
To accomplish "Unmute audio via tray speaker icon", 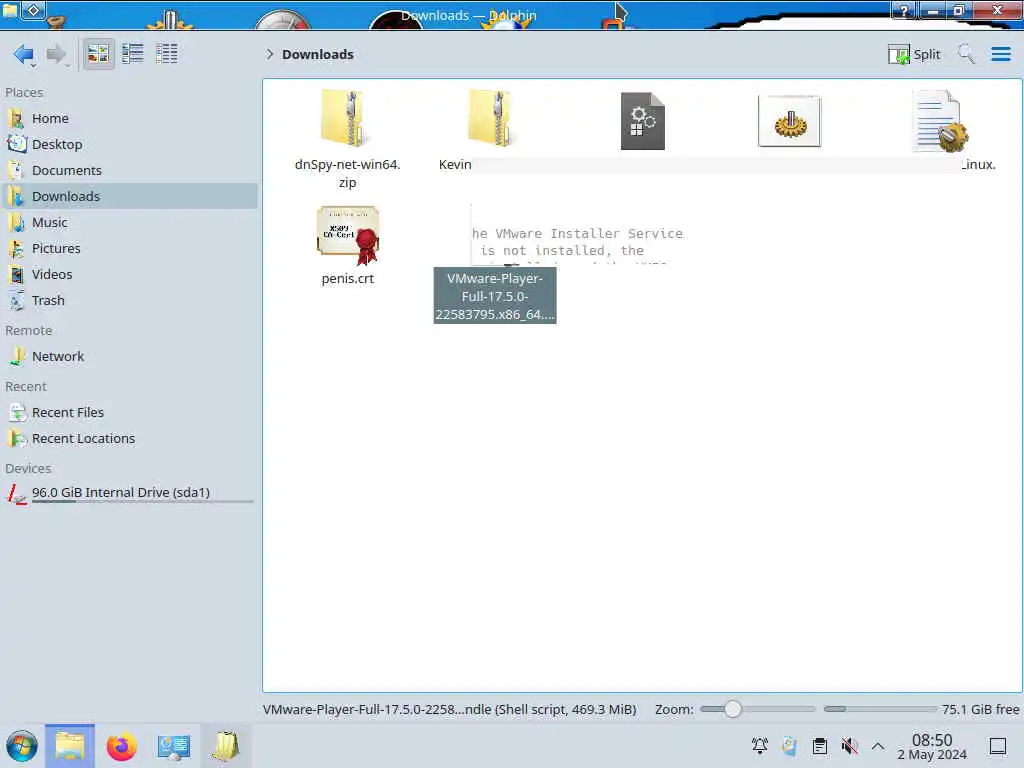I will (850, 746).
